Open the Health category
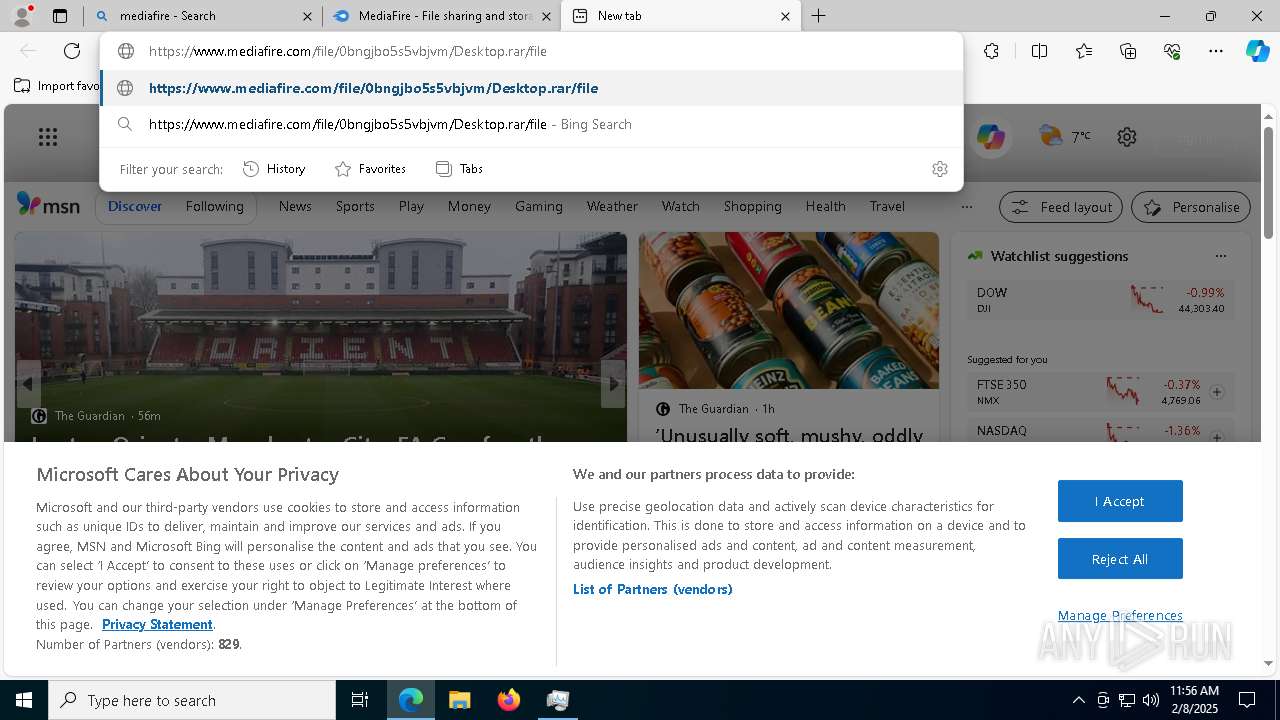This screenshot has height=720, width=1280. coord(825,206)
